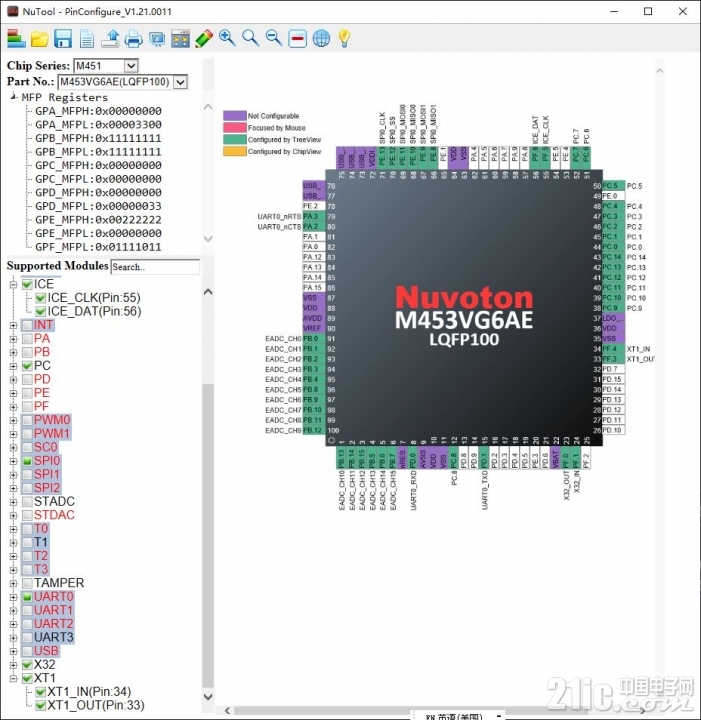Select the STDAC module label

coord(54,515)
